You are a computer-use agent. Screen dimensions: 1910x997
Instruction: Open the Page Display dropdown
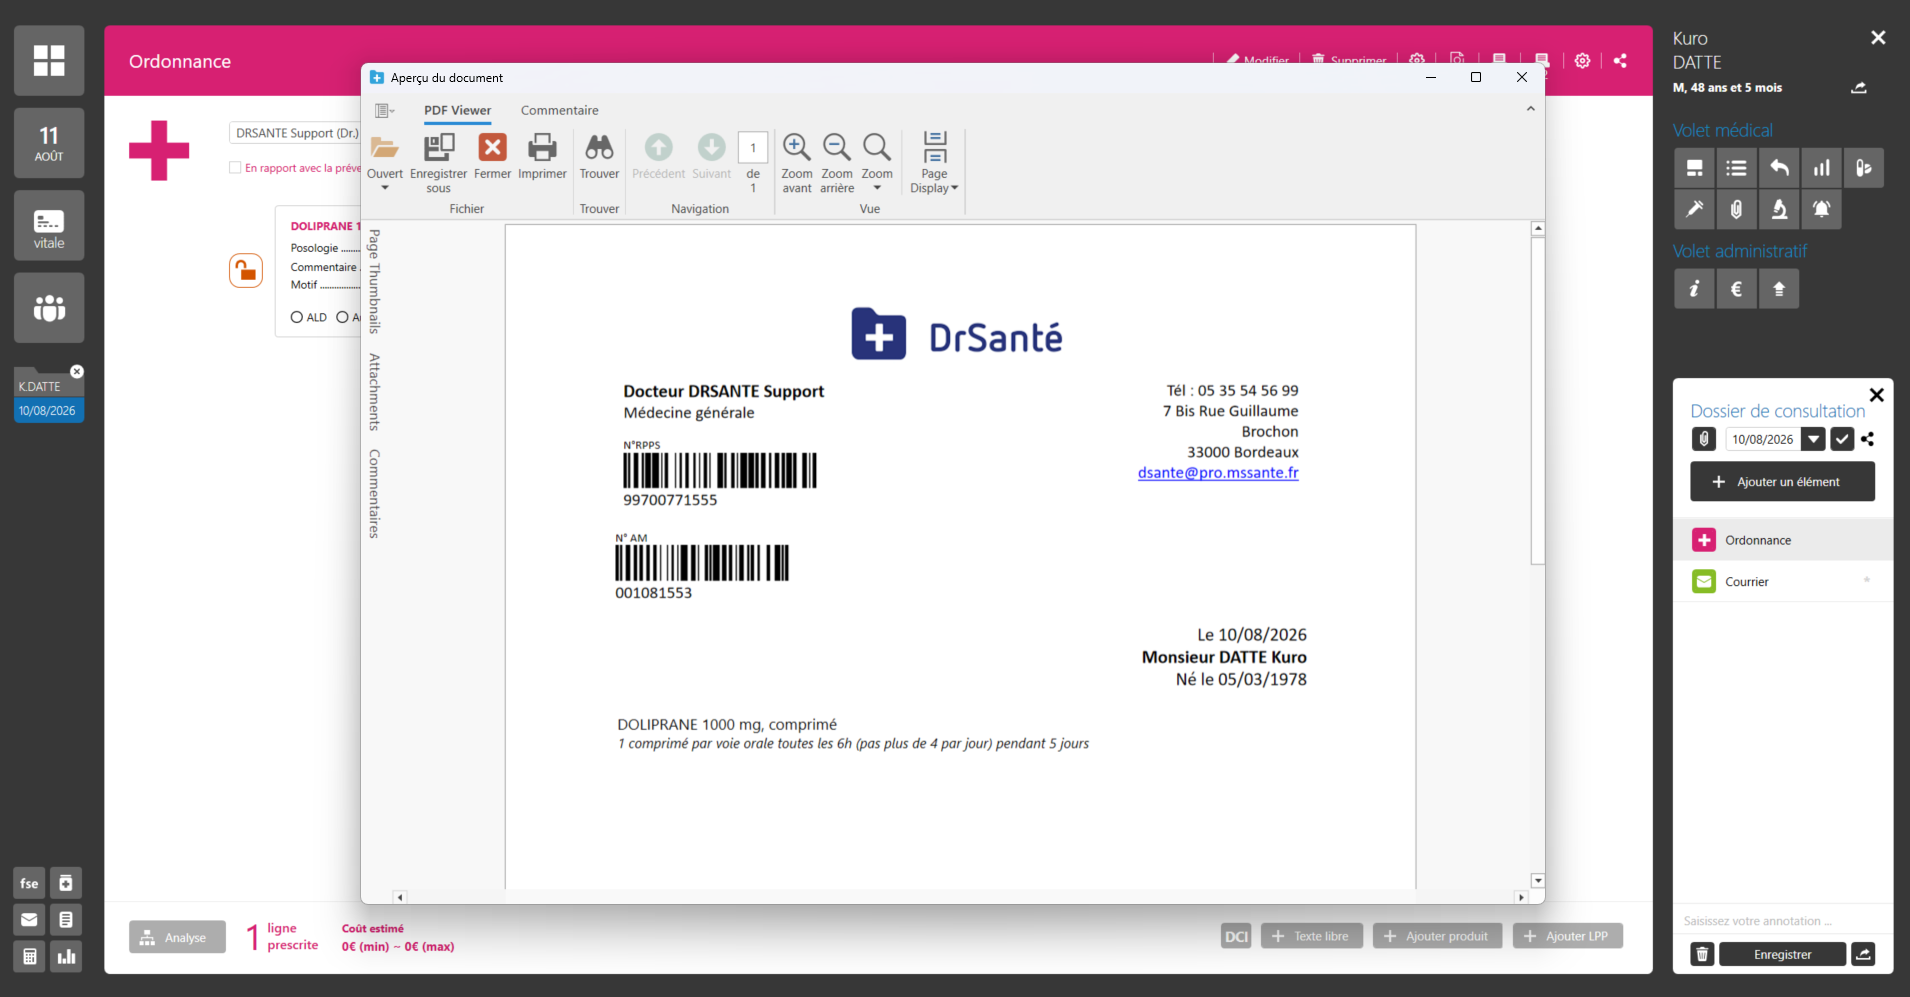point(934,162)
